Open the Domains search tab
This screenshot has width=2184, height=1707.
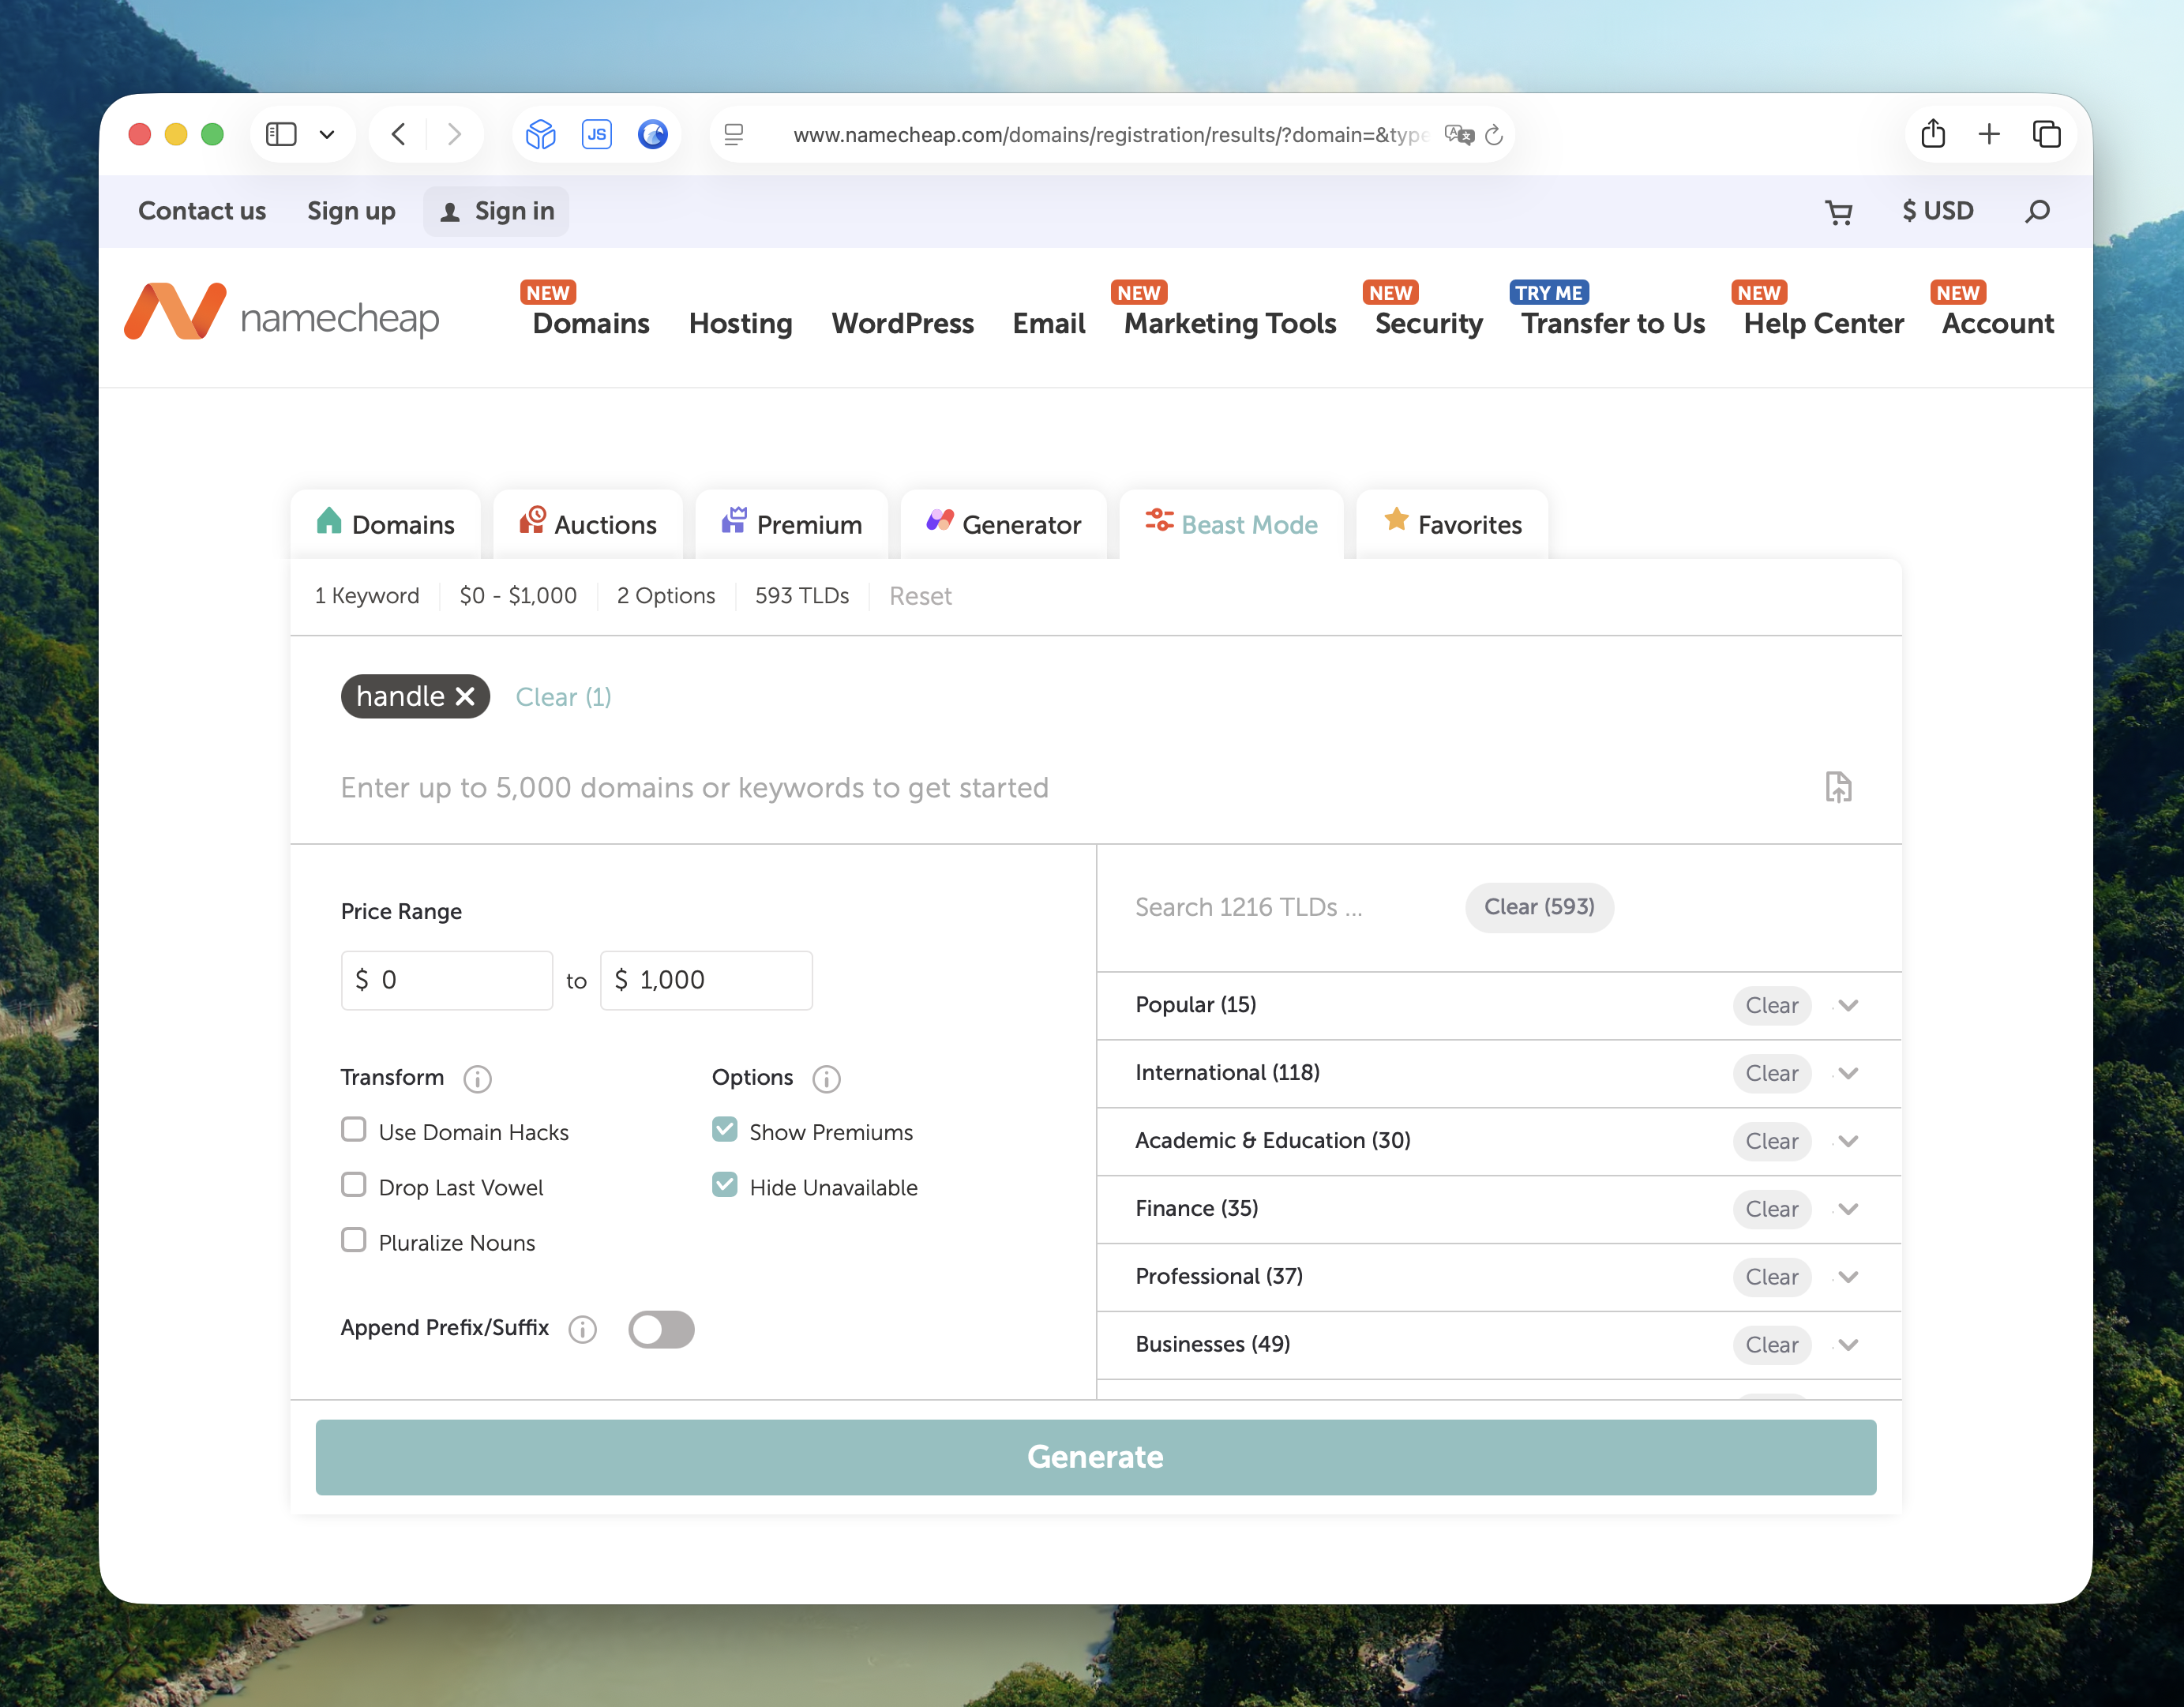click(x=385, y=523)
